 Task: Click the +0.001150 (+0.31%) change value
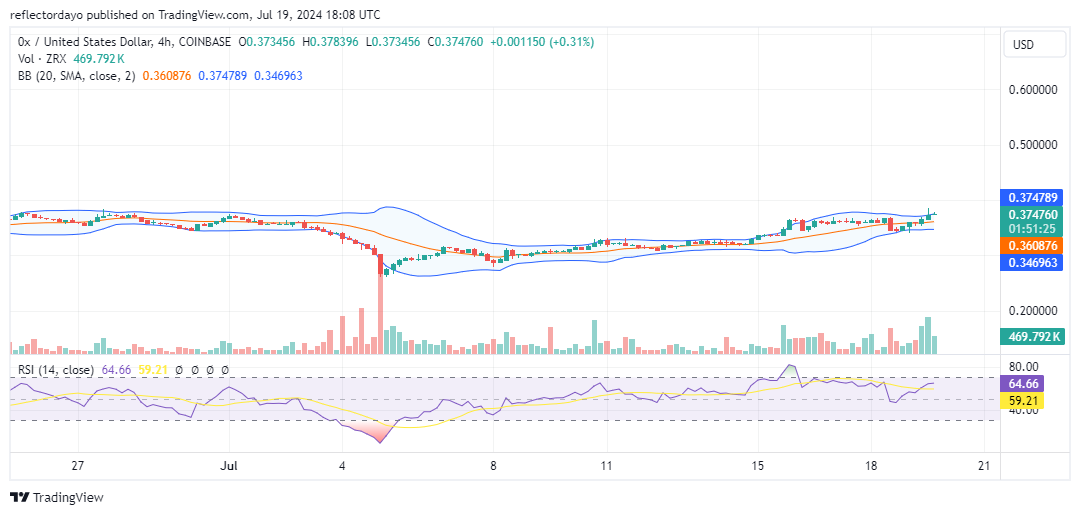[541, 42]
